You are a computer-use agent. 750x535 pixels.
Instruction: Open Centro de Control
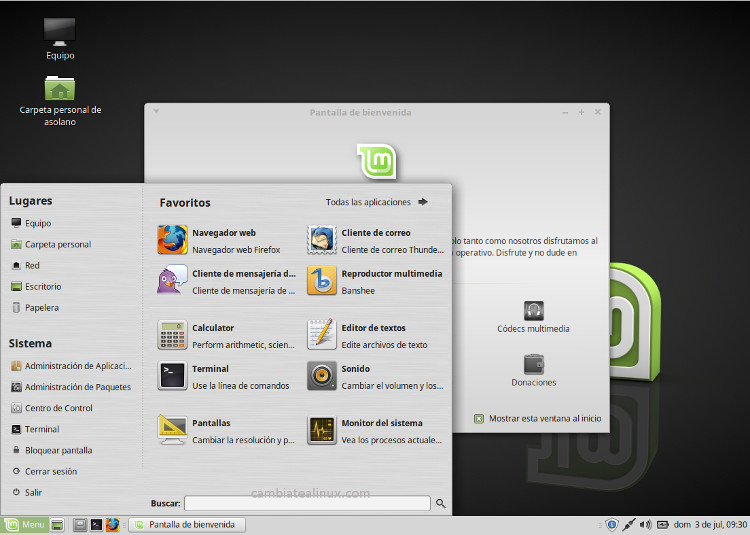click(52, 408)
